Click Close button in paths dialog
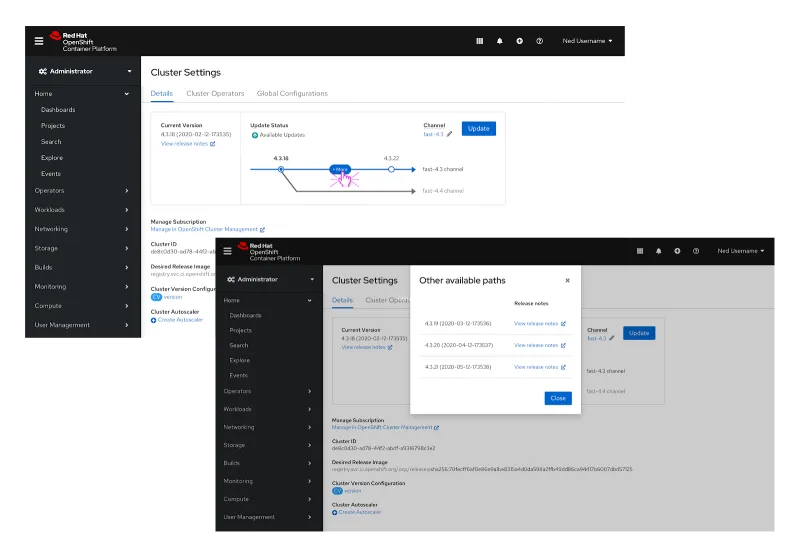The height and width of the screenshot is (557, 800). (558, 398)
